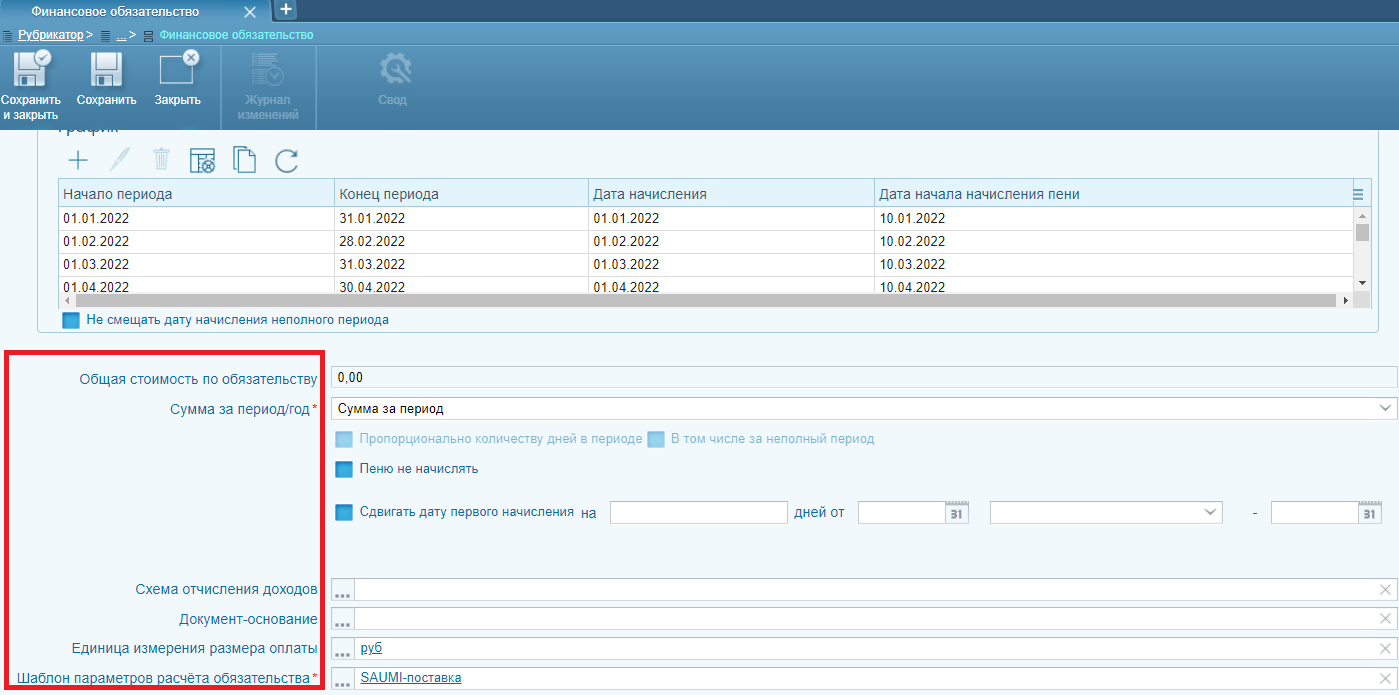Add a new schedule row with plus icon
The height and width of the screenshot is (695, 1399).
click(x=78, y=160)
